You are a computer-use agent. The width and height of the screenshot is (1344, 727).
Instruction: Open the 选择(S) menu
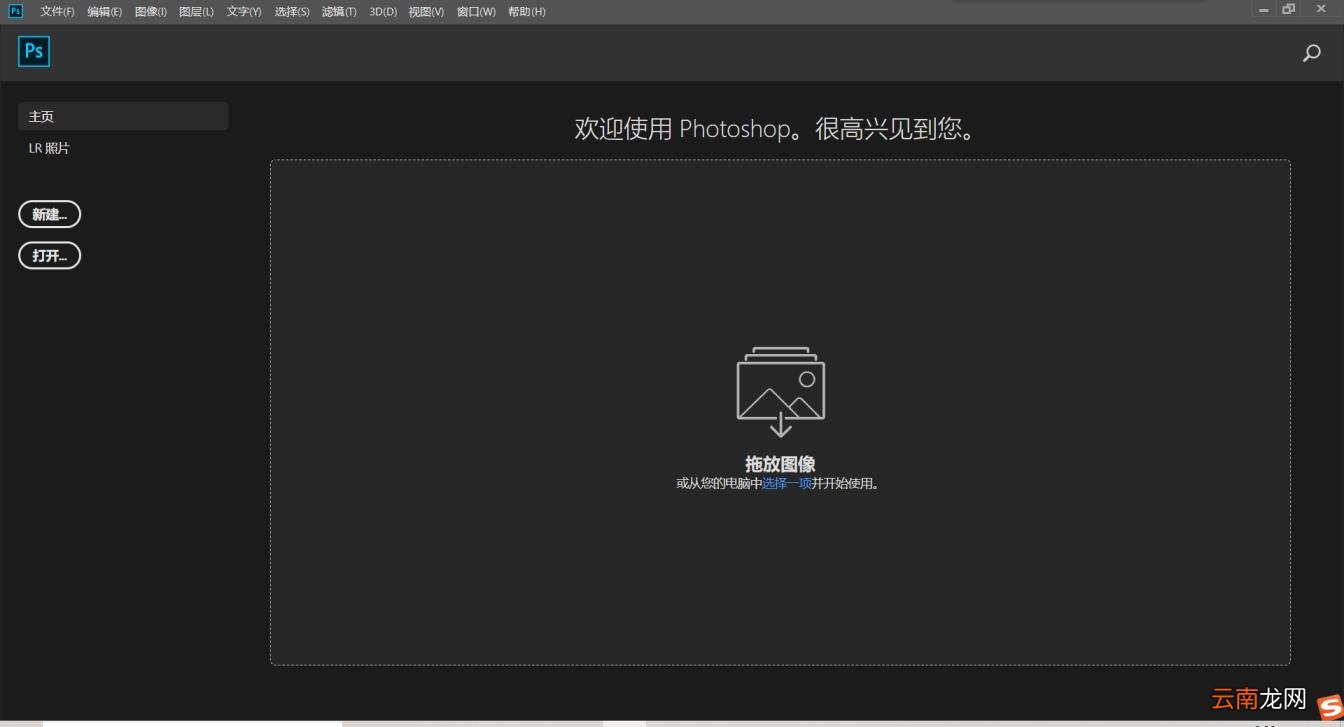292,12
